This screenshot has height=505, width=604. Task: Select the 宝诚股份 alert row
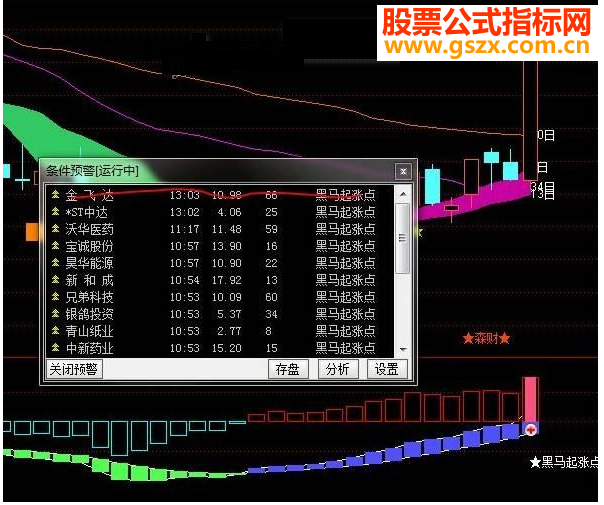coord(220,247)
